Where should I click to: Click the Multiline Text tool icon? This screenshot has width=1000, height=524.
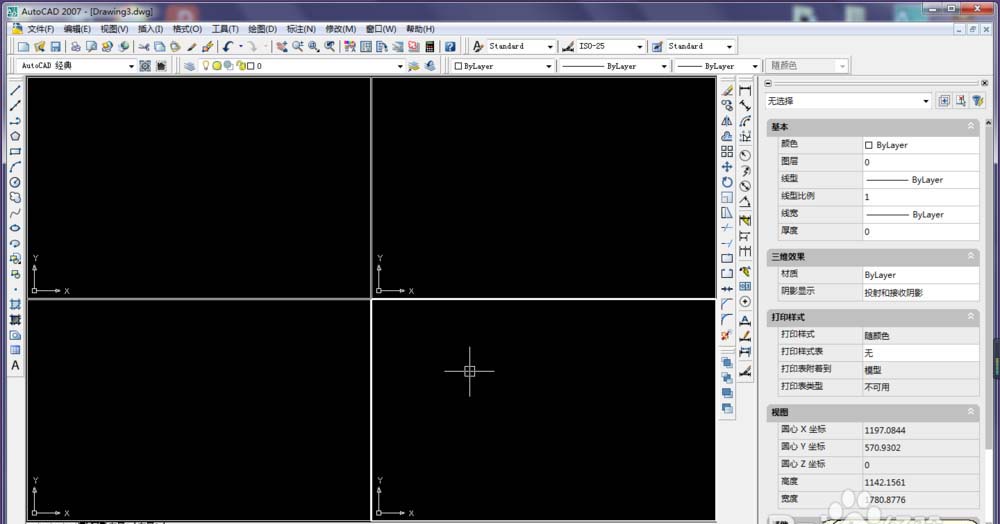[15, 366]
